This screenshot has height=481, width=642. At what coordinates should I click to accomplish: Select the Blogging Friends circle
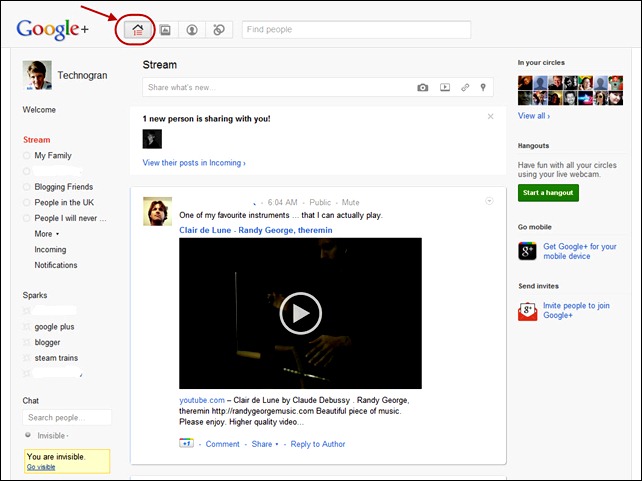pos(63,187)
